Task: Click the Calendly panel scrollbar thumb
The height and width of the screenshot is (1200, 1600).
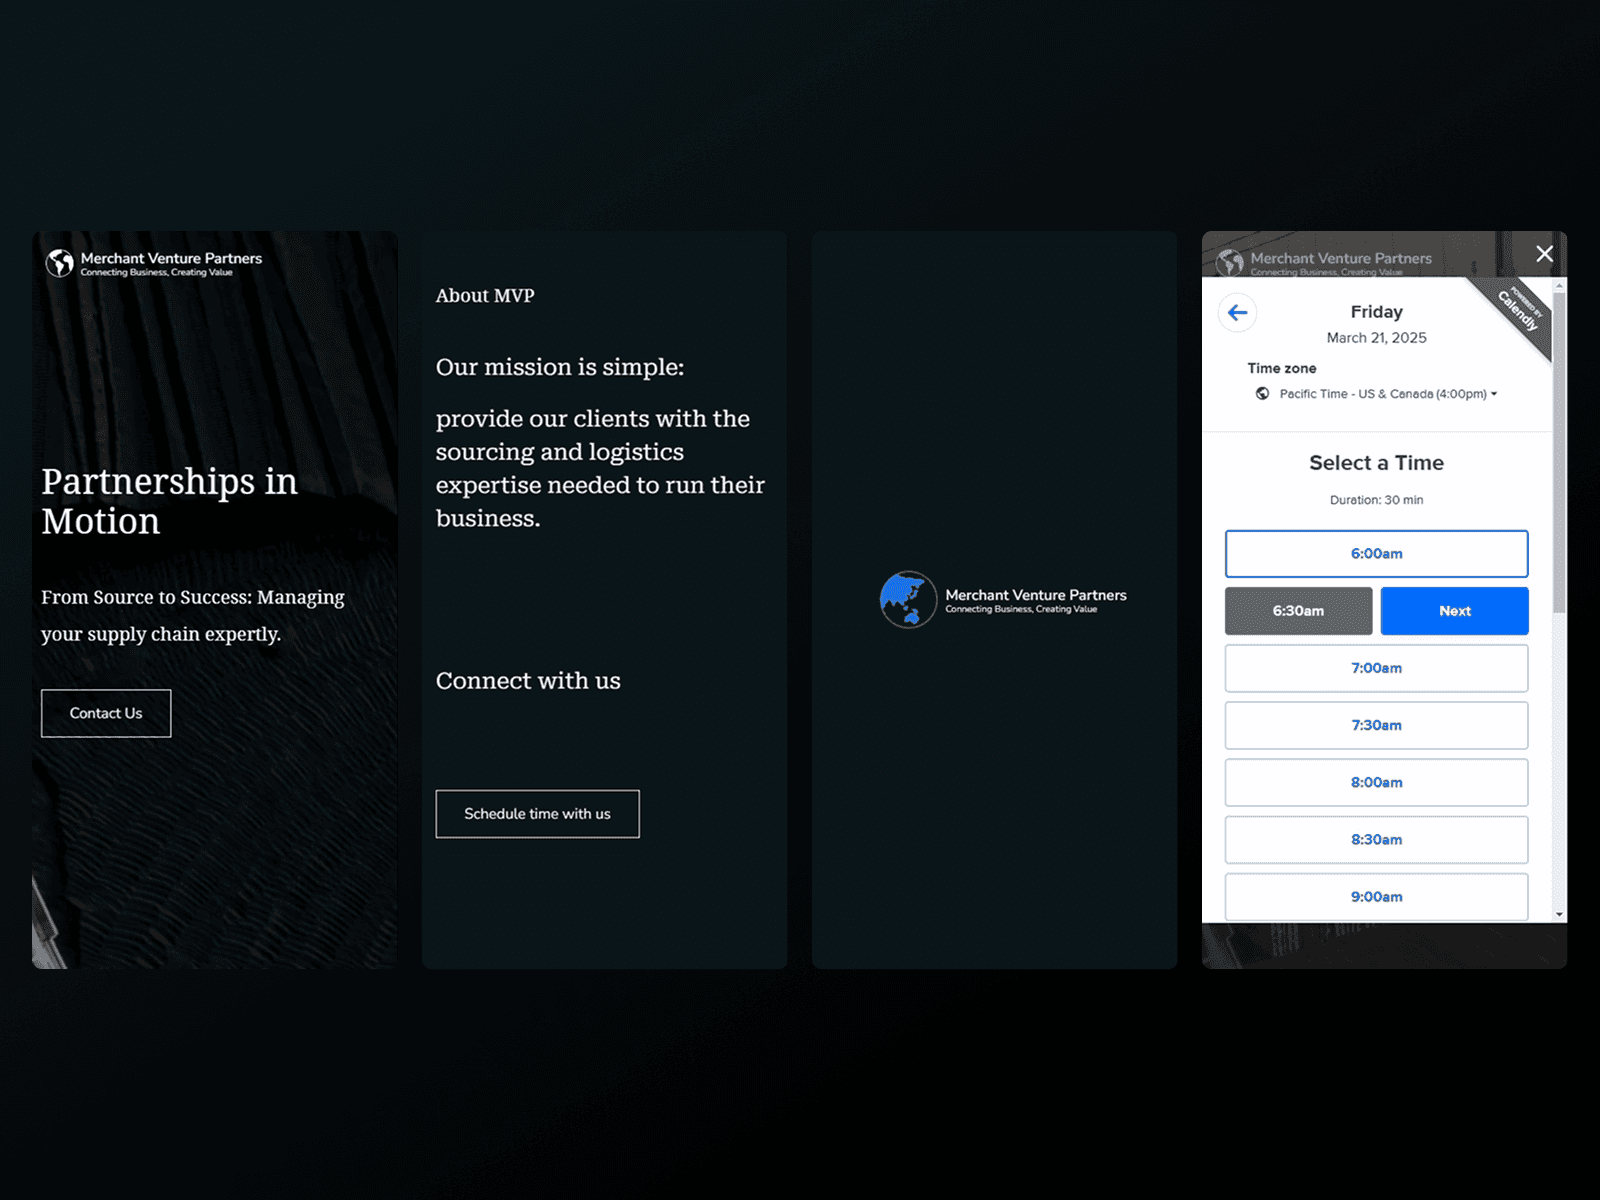Action: pyautogui.click(x=1559, y=452)
